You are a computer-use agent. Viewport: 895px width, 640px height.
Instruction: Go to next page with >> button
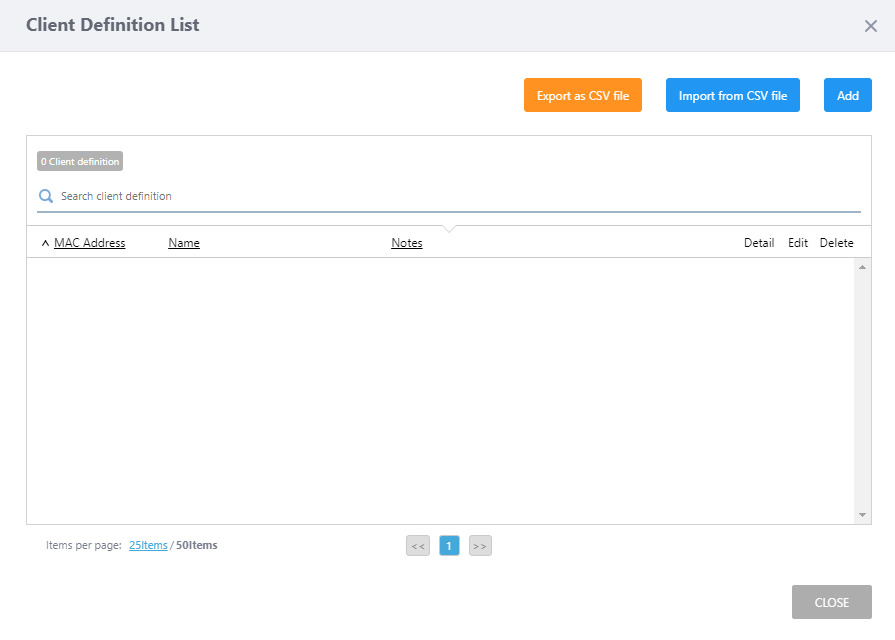coord(480,546)
